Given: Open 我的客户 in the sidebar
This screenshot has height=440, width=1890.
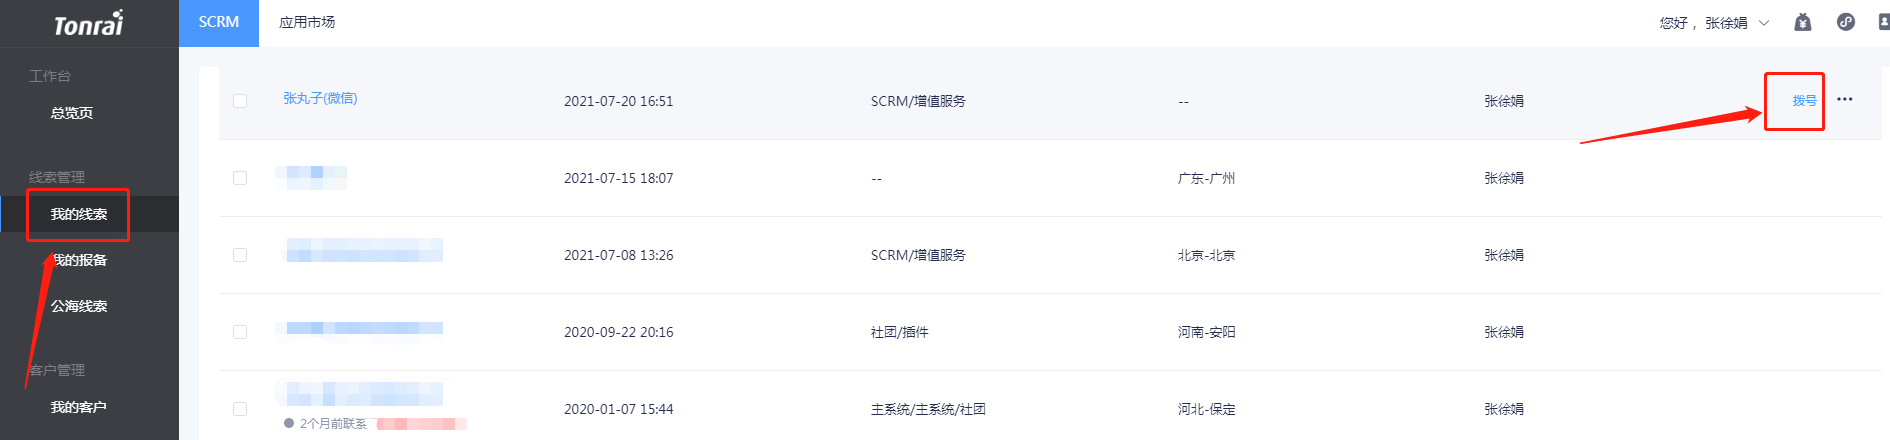Looking at the screenshot, I should pos(79,407).
